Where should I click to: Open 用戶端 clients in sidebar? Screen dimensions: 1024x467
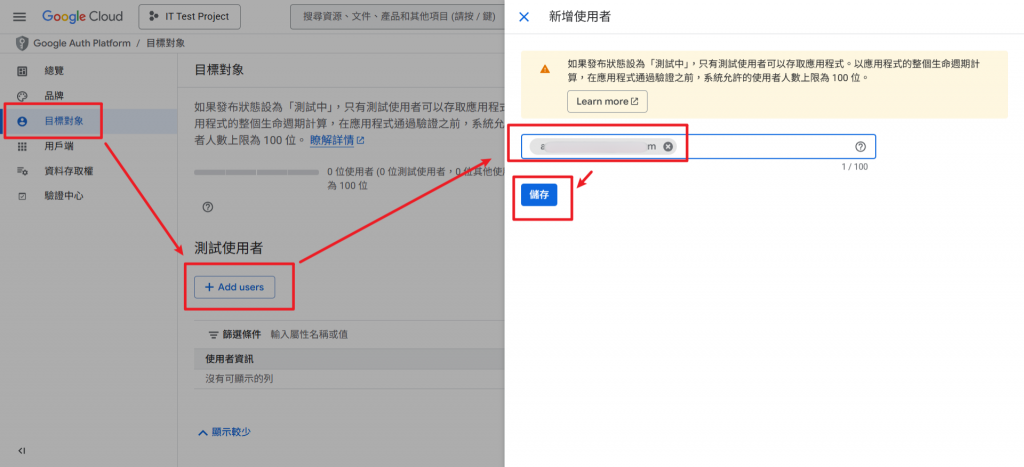pos(59,146)
